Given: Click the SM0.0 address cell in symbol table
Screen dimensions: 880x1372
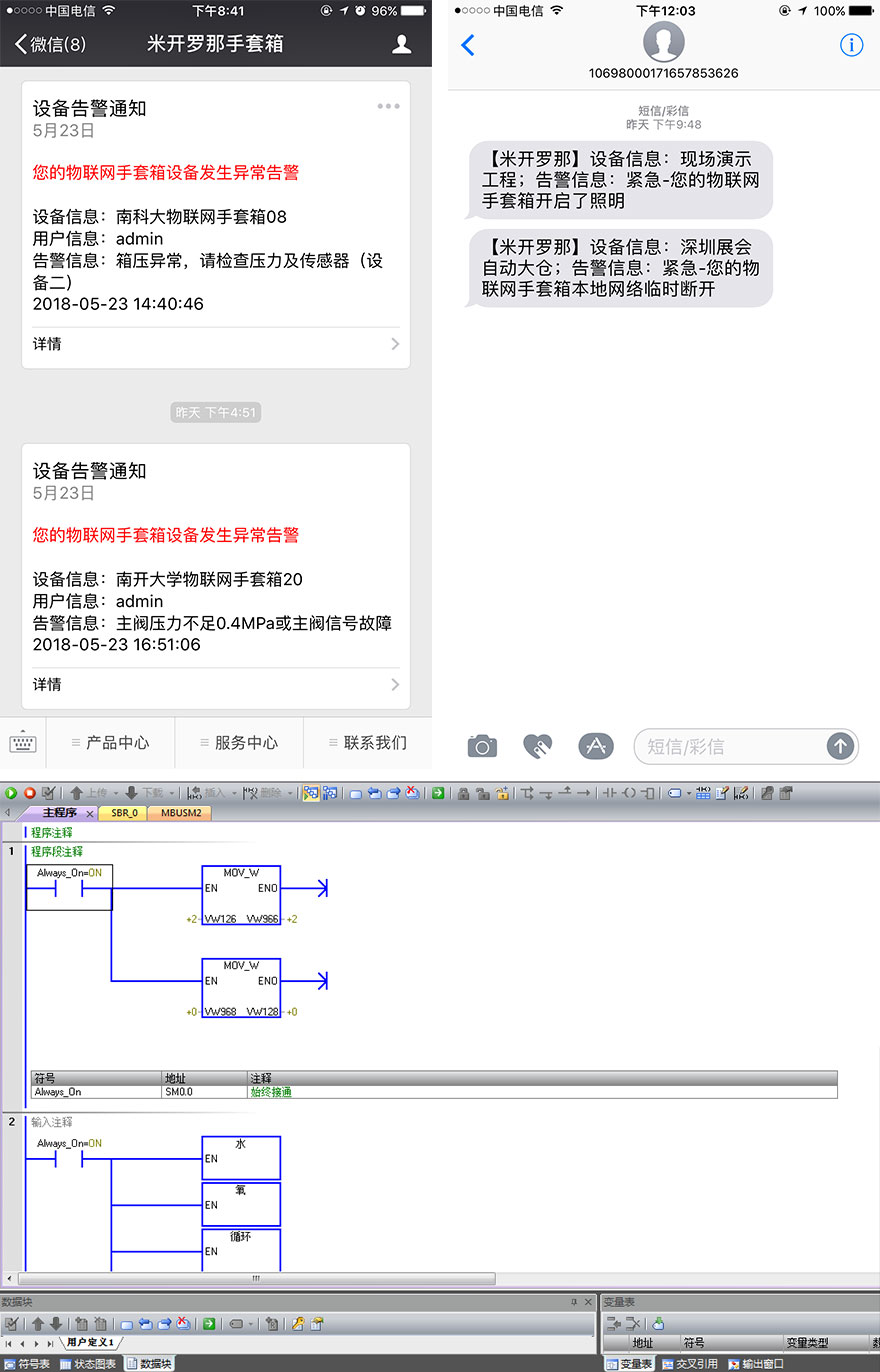Looking at the screenshot, I should (x=205, y=1092).
